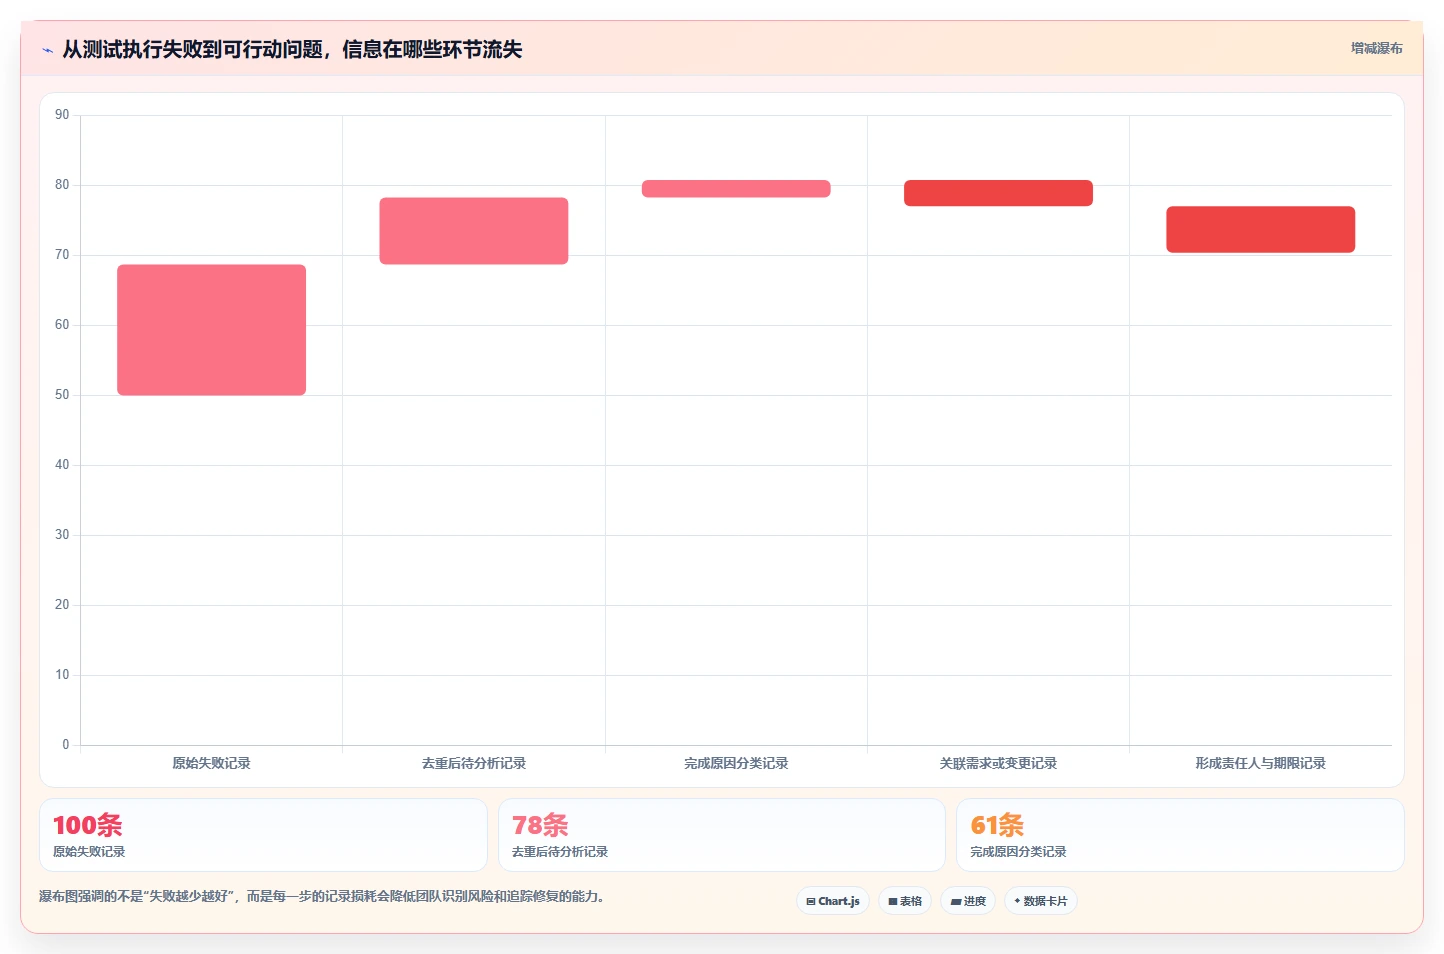Click the y-axis value 90
Viewport: 1444px width, 954px height.
62,115
